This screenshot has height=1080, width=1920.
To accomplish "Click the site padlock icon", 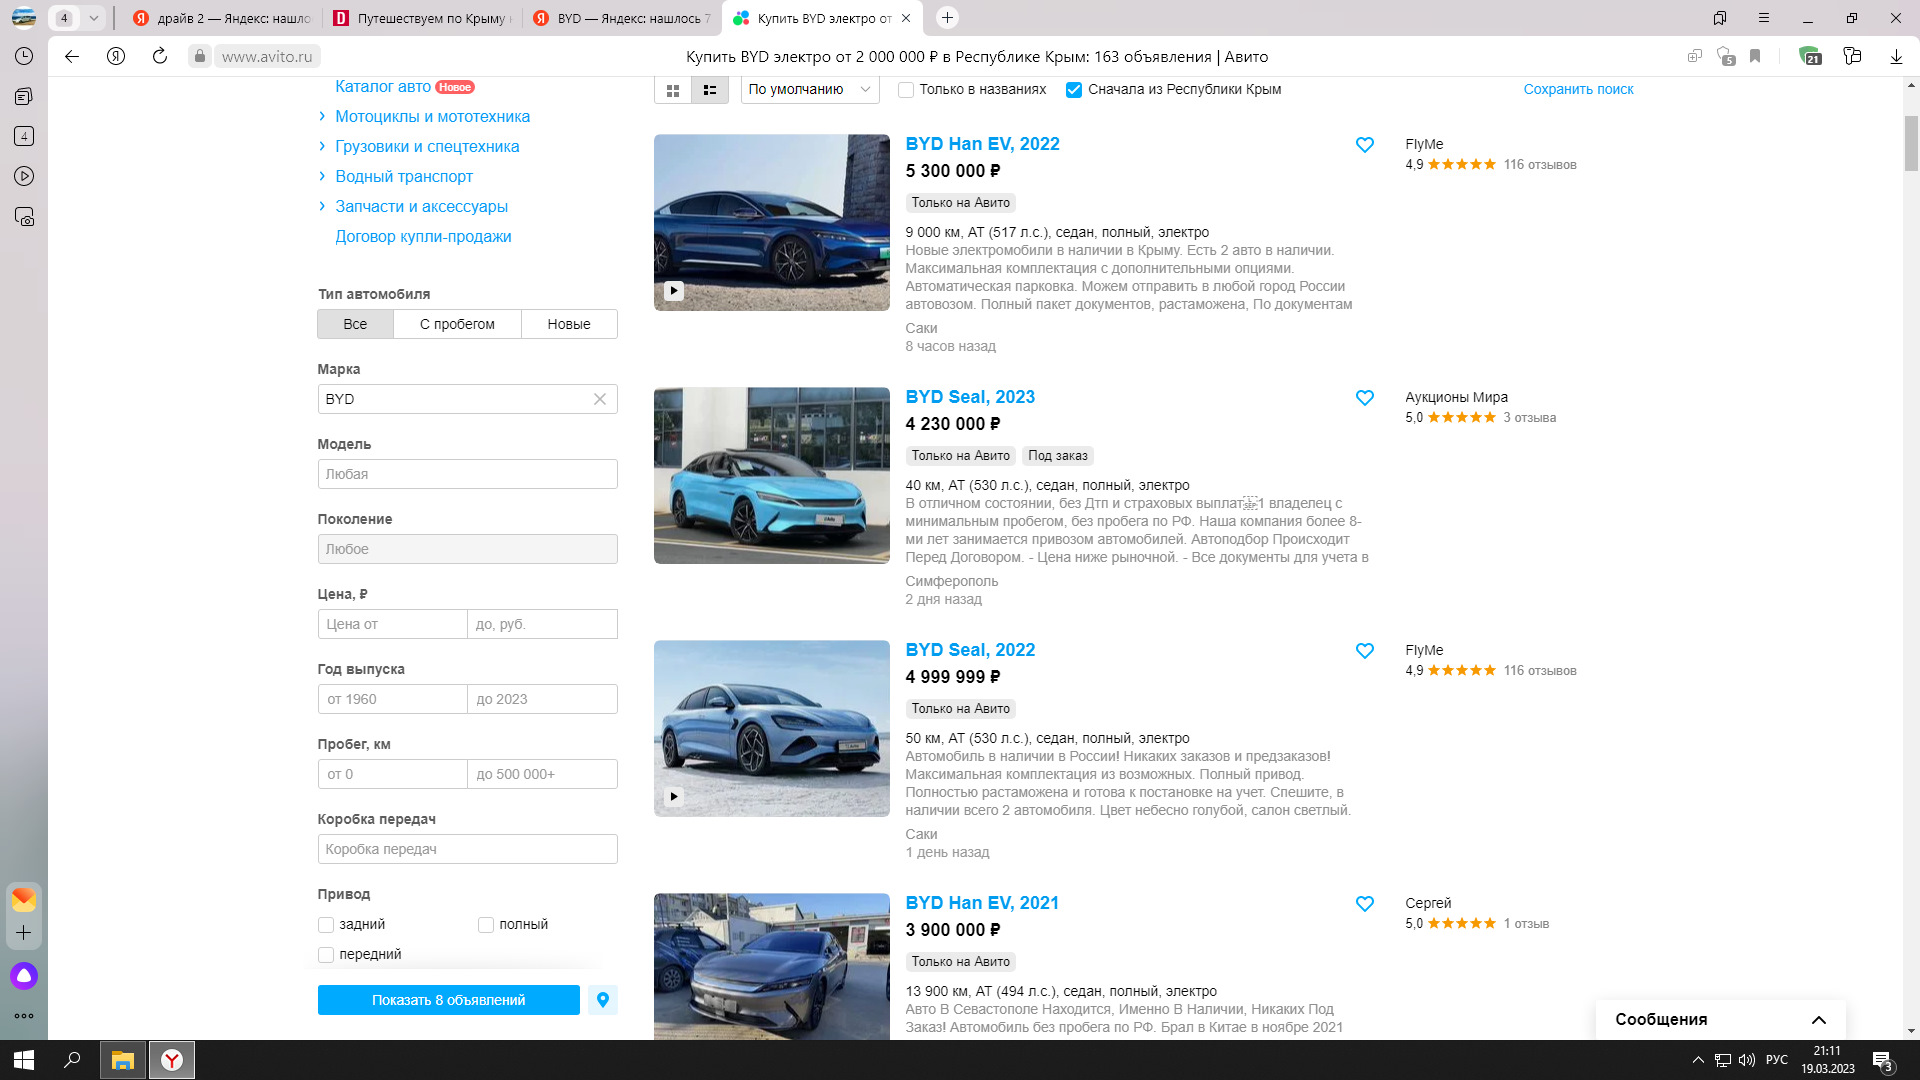I will 200,57.
